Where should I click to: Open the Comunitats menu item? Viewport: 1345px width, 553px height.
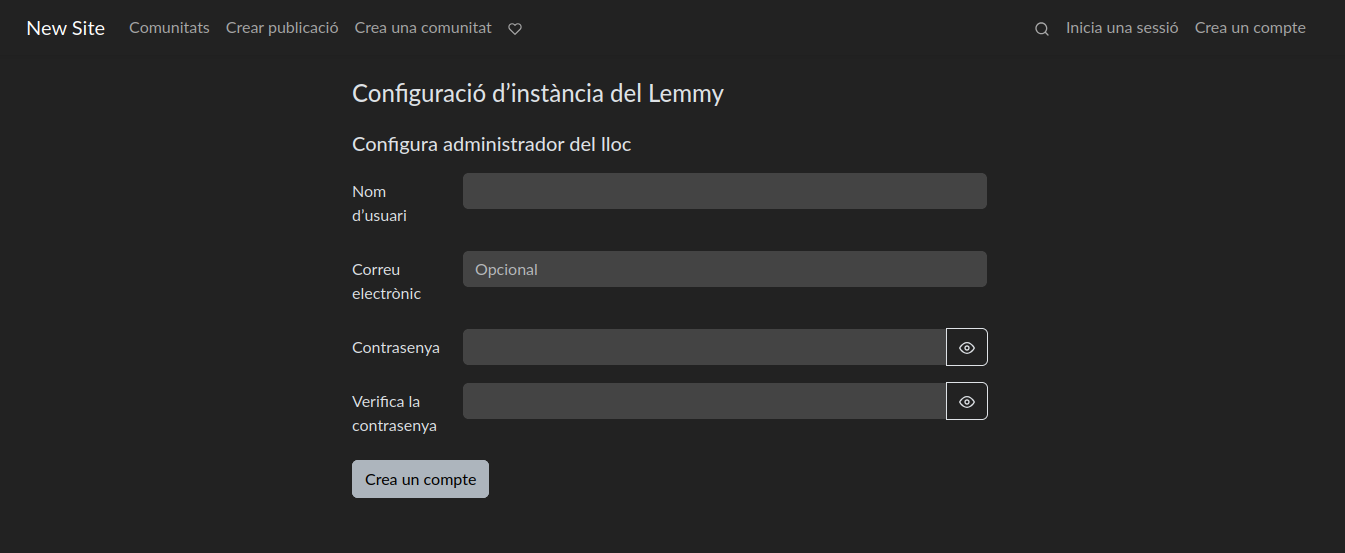tap(169, 28)
